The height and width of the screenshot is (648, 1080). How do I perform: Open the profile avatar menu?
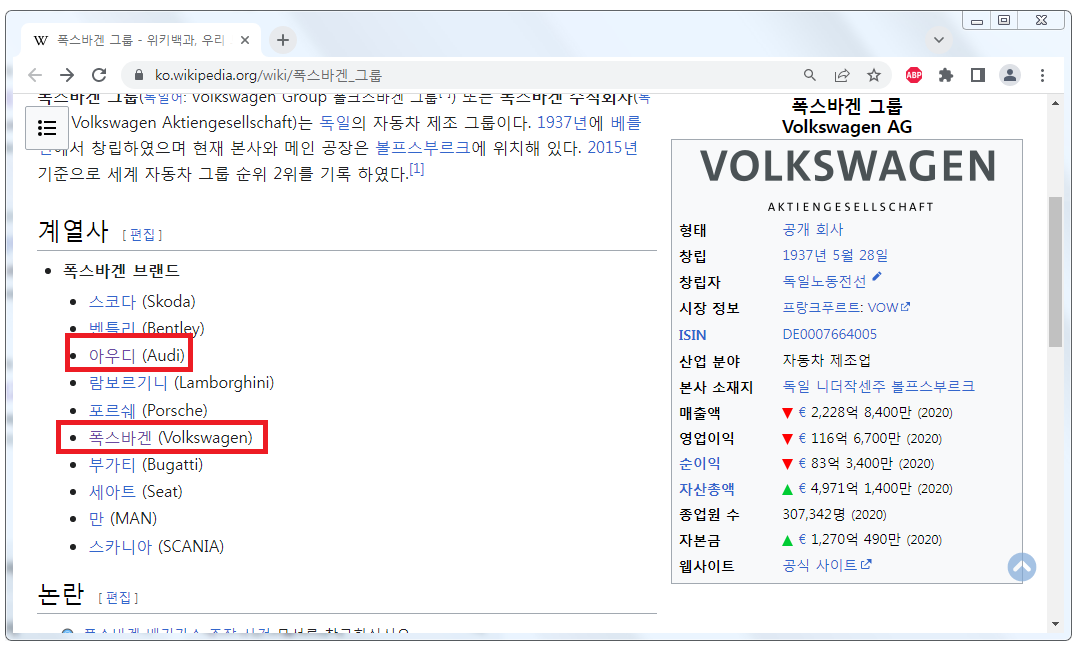pos(1010,75)
